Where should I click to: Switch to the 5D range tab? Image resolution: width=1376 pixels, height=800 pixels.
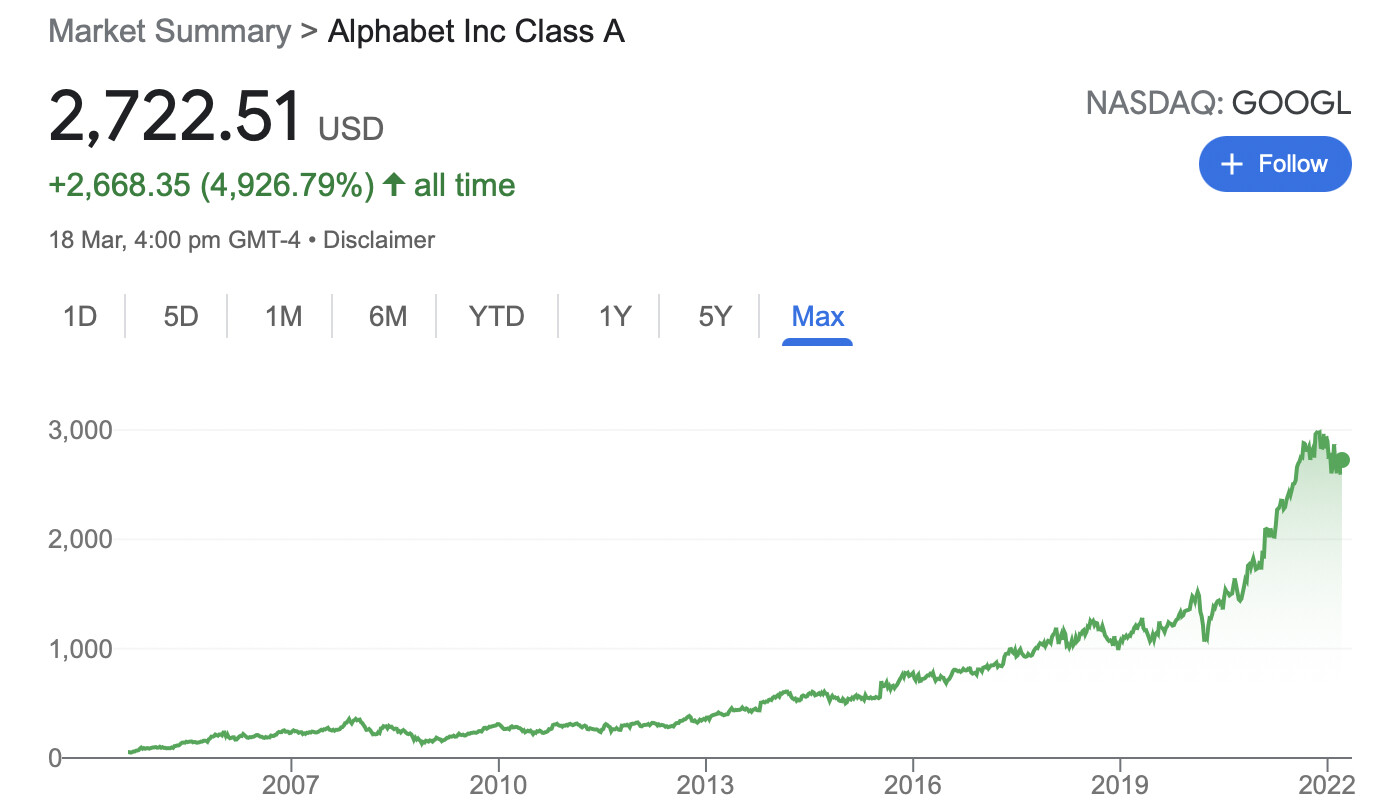[x=181, y=317]
